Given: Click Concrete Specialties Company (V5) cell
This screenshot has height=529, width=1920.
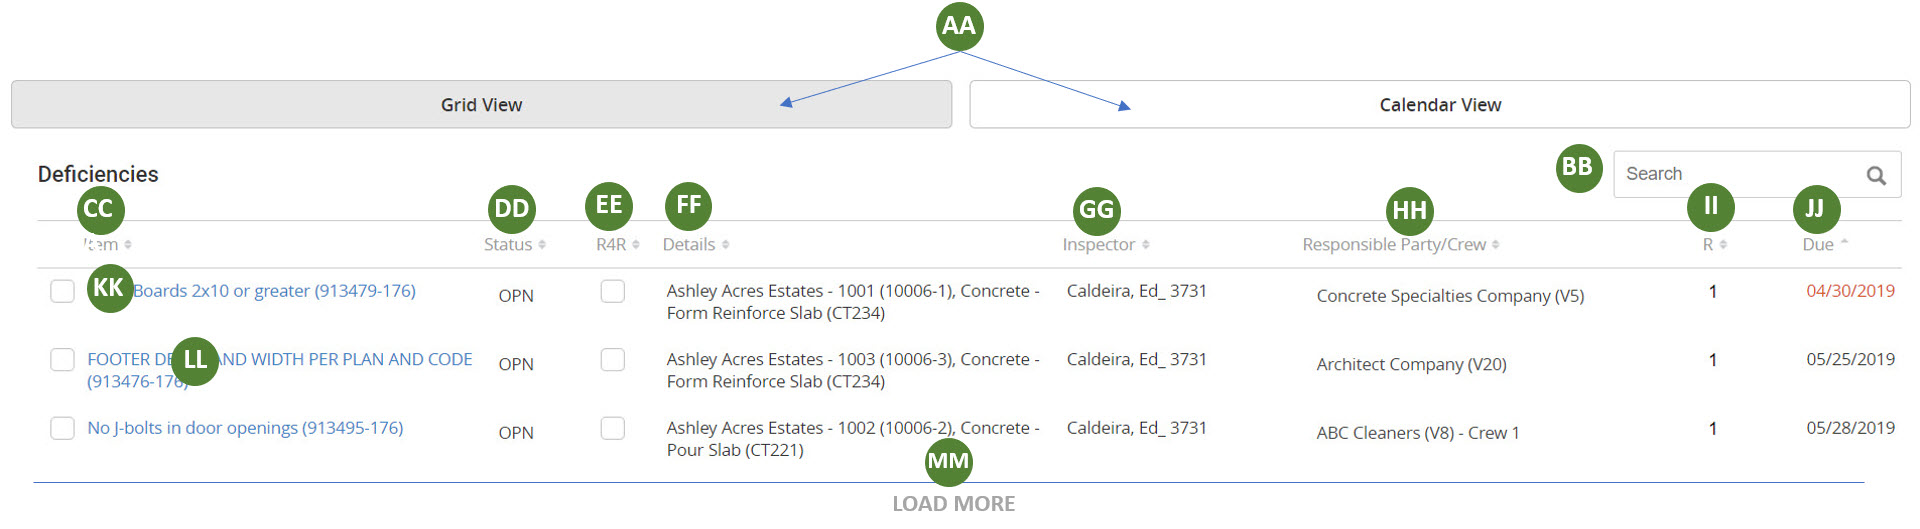Looking at the screenshot, I should point(1450,296).
